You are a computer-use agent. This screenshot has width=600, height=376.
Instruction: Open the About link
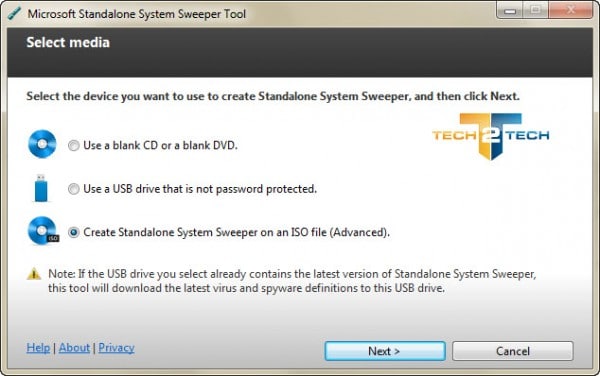tap(74, 347)
